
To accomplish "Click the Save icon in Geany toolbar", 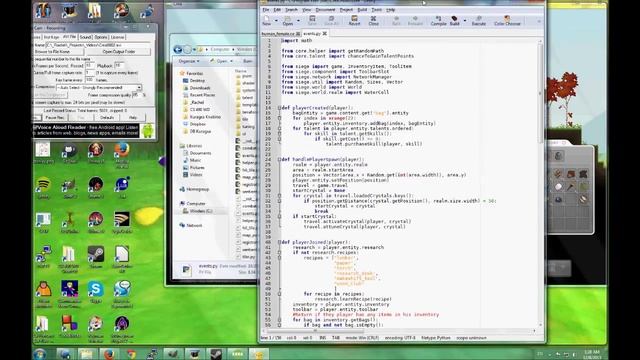I will pos(312,20).
